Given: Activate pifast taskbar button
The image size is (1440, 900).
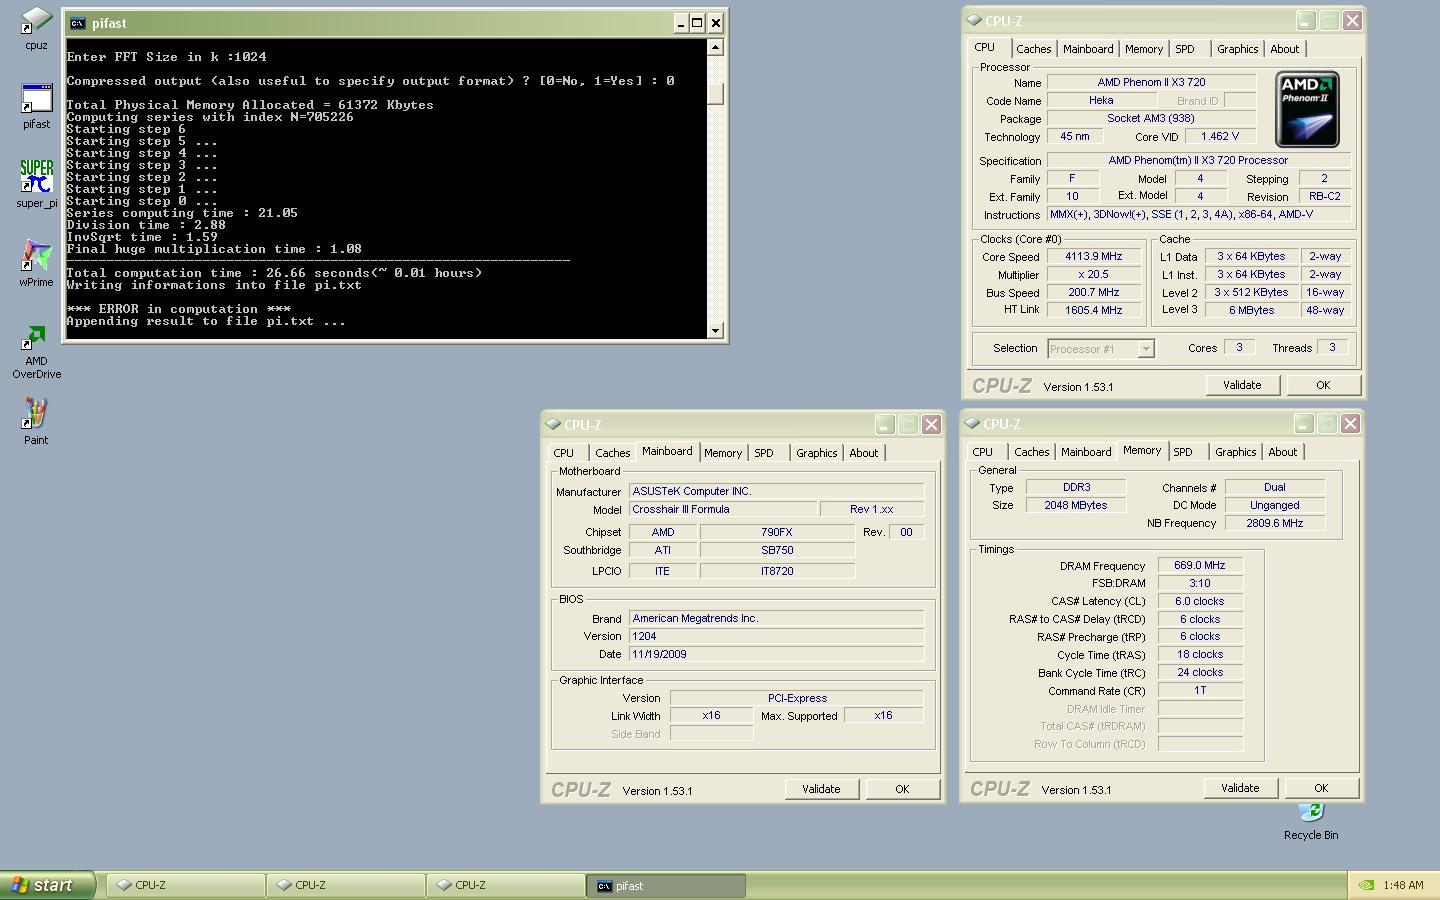Looking at the screenshot, I should (x=666, y=885).
